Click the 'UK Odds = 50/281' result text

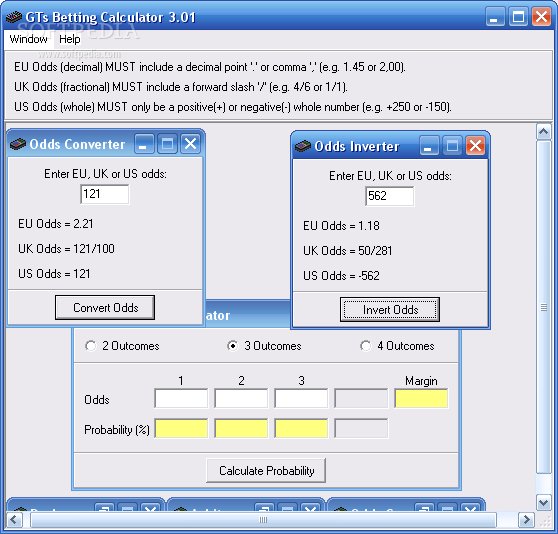[347, 250]
